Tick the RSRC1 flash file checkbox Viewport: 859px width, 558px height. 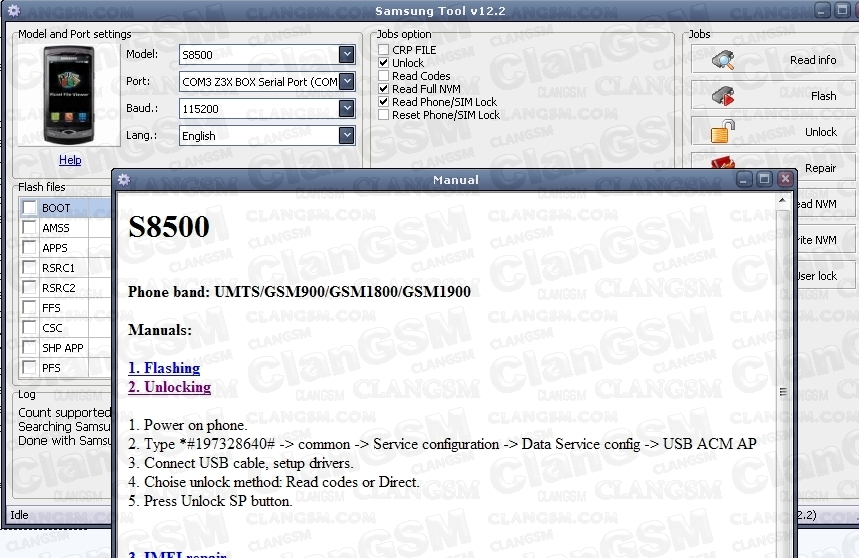[x=29, y=268]
